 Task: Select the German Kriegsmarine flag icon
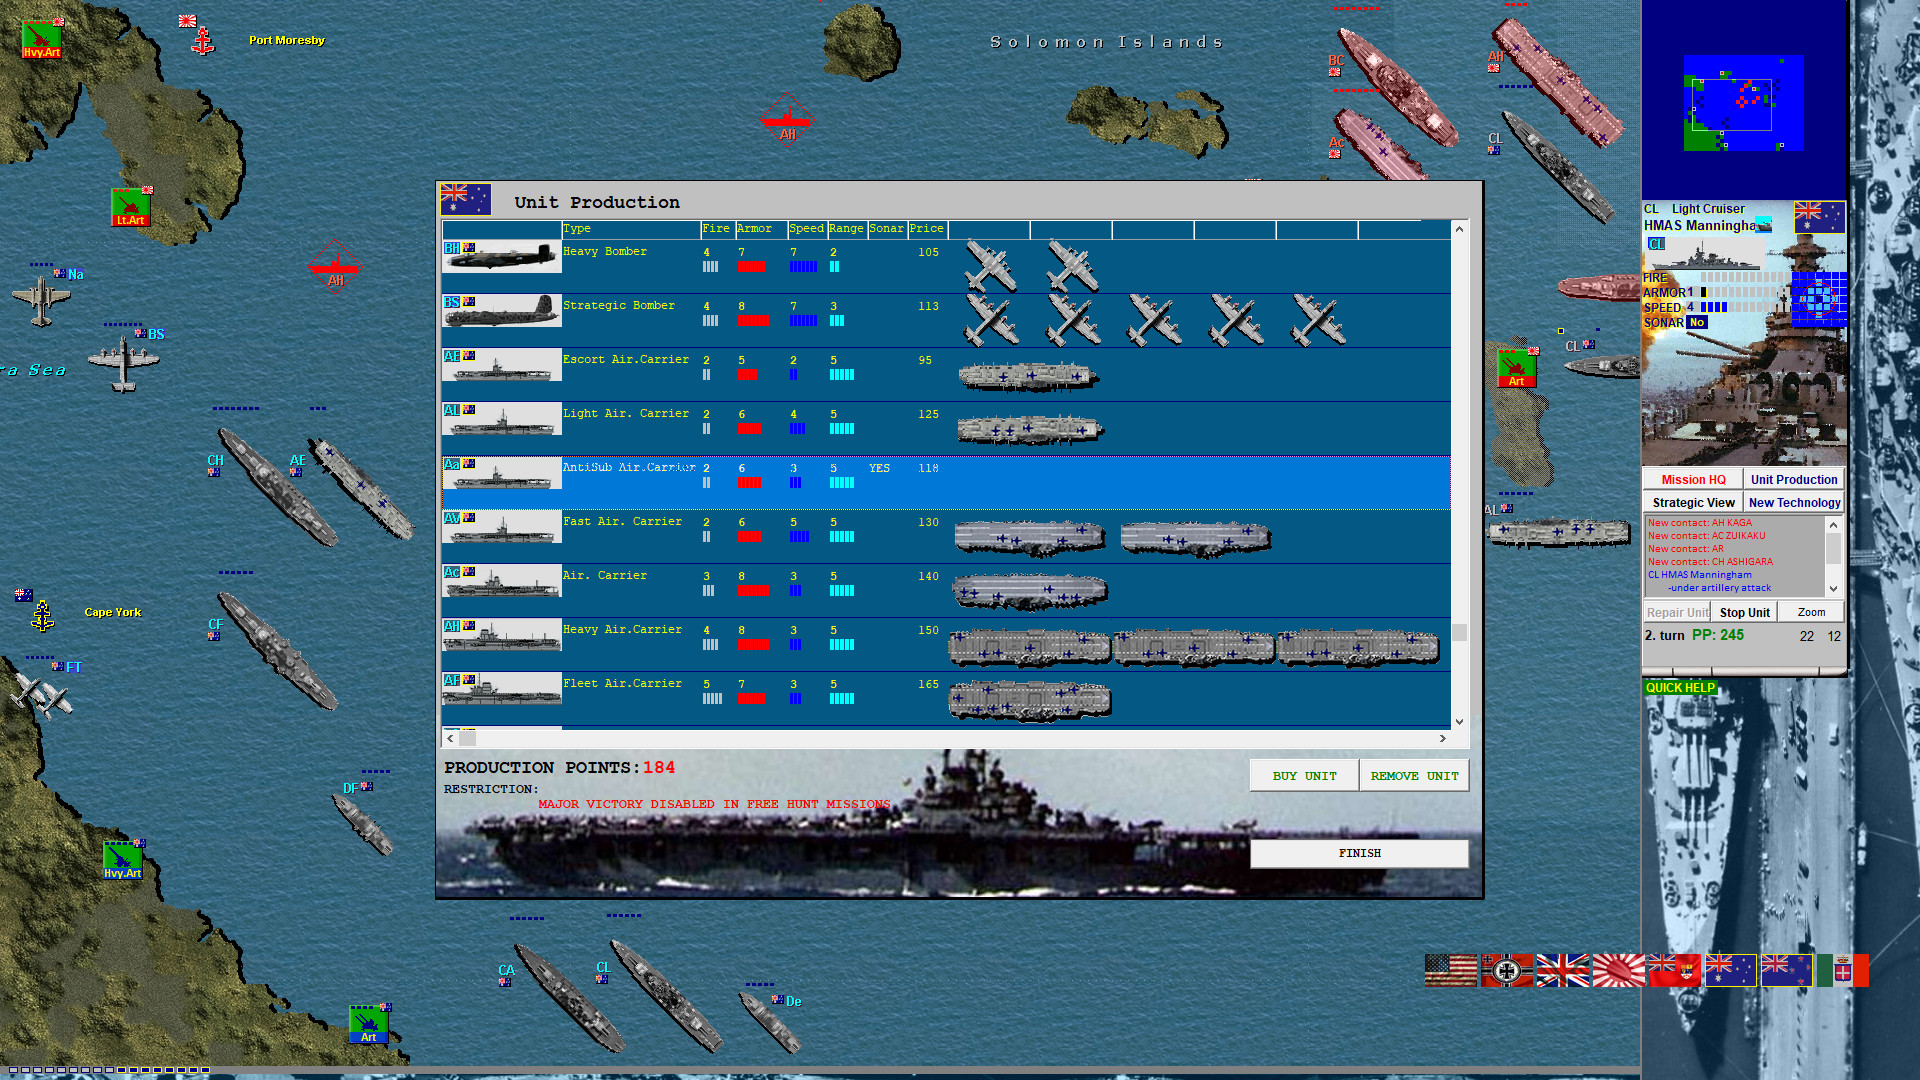(1506, 970)
